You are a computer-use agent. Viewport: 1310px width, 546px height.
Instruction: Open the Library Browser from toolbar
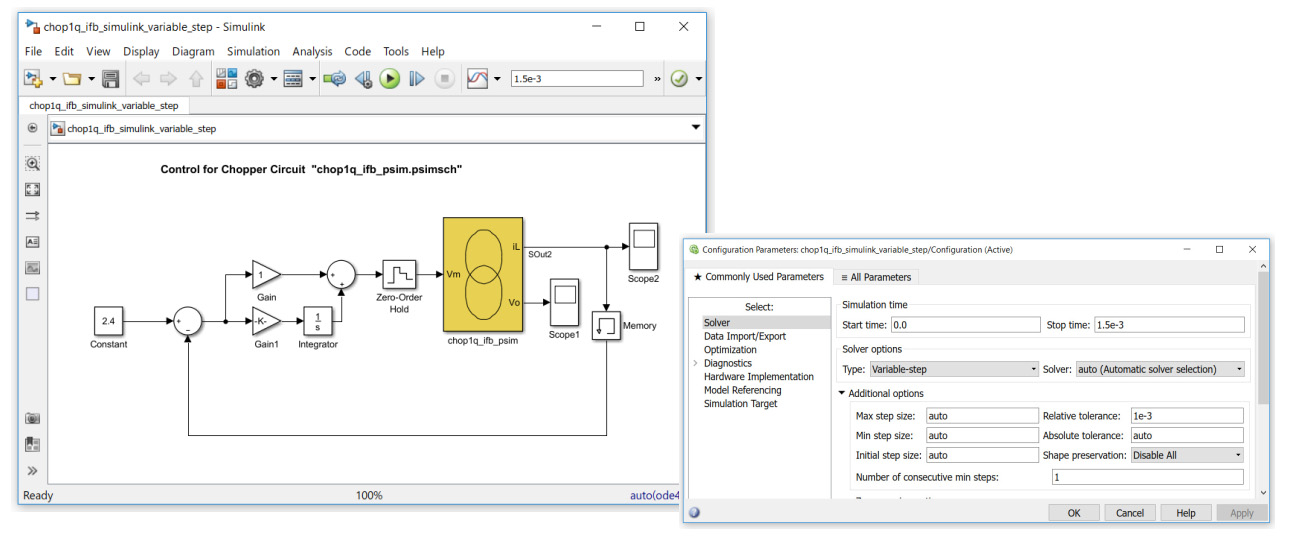[226, 78]
